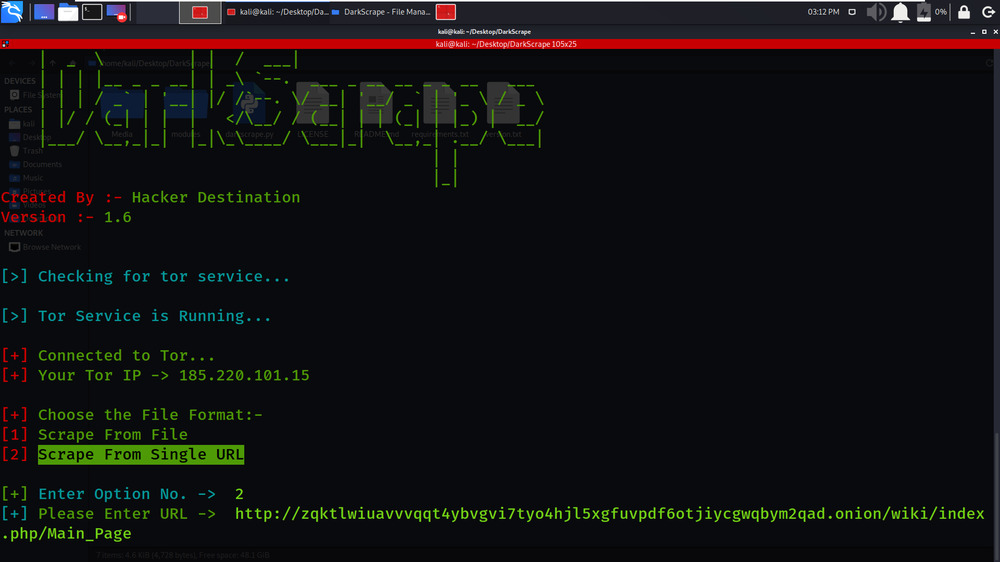The image size is (1000, 562).
Task: Click the 0% battery percentage label
Action: point(941,12)
